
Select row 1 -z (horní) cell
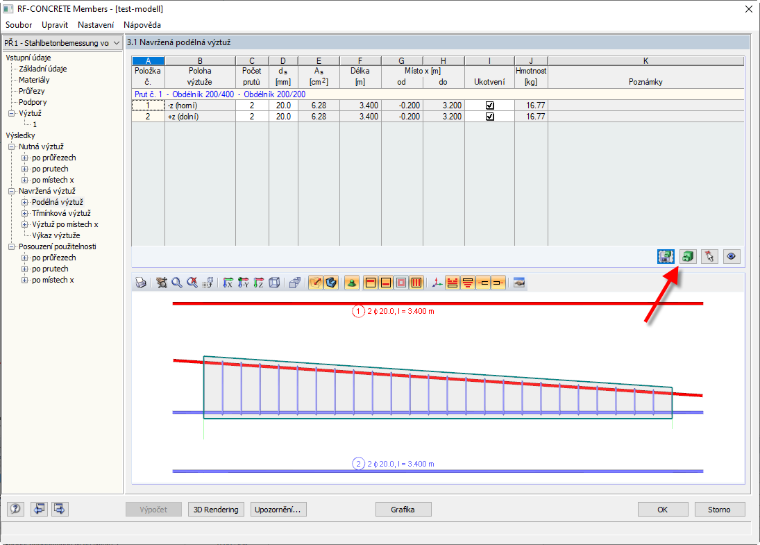coord(200,105)
